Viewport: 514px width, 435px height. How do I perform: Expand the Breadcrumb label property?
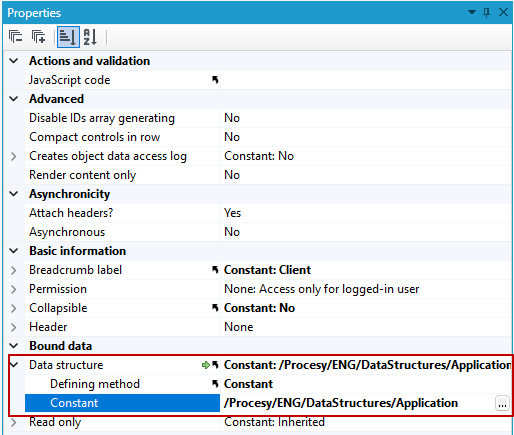[x=14, y=270]
